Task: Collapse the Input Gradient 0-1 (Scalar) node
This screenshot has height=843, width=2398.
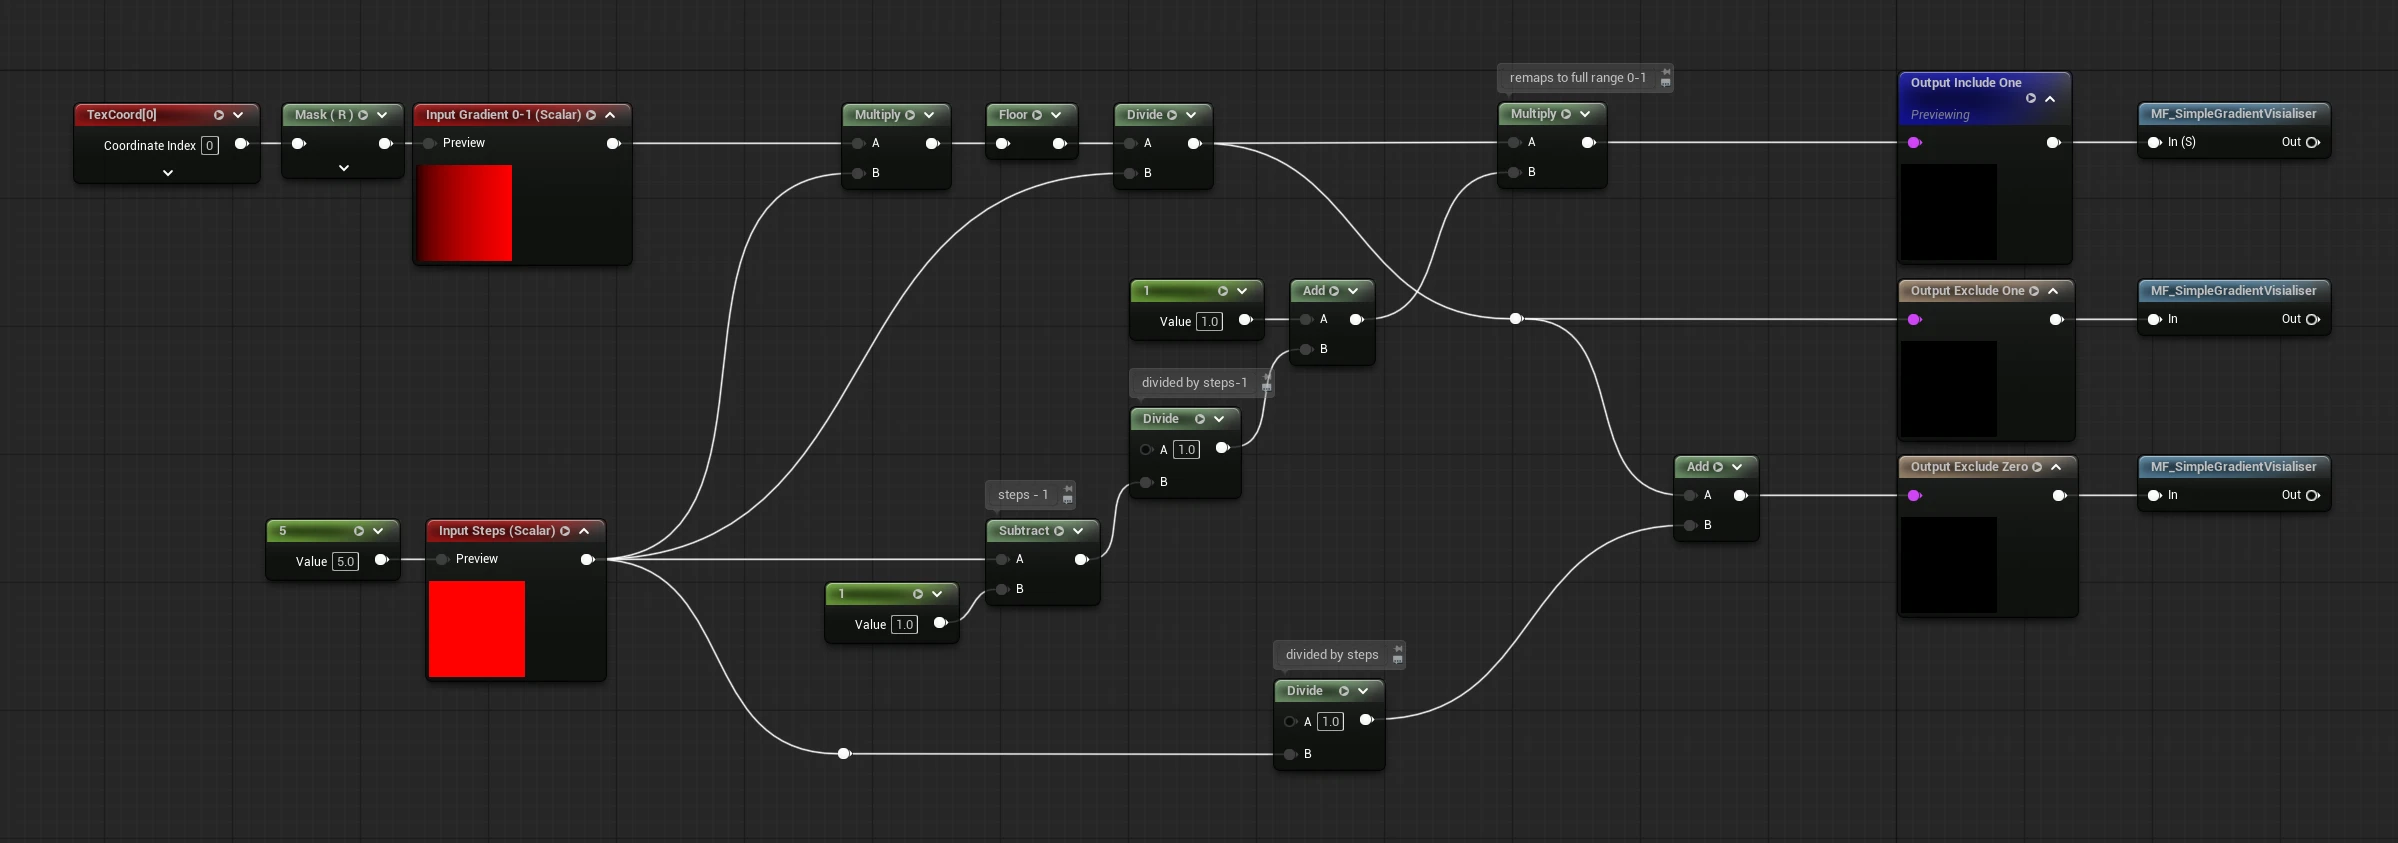Action: coord(610,115)
